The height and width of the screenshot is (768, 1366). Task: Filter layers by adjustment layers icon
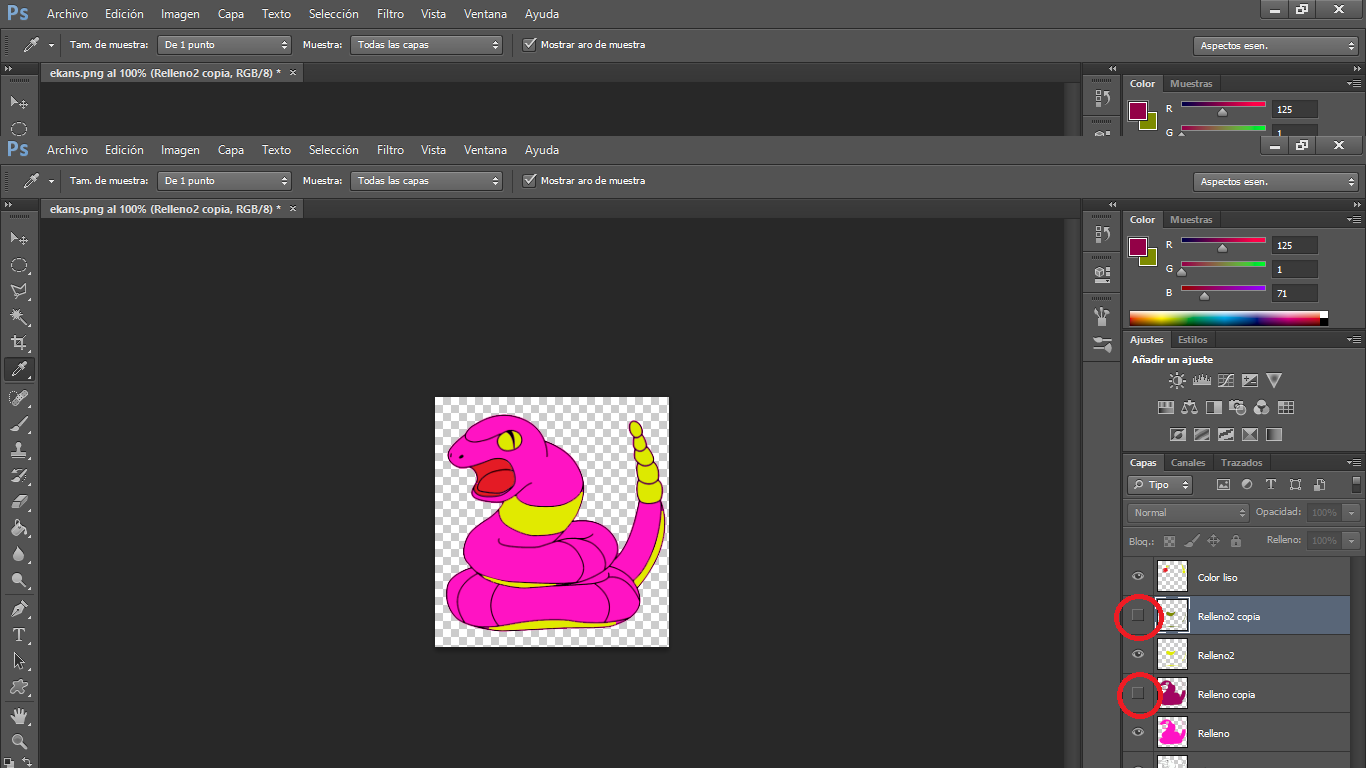(1247, 485)
